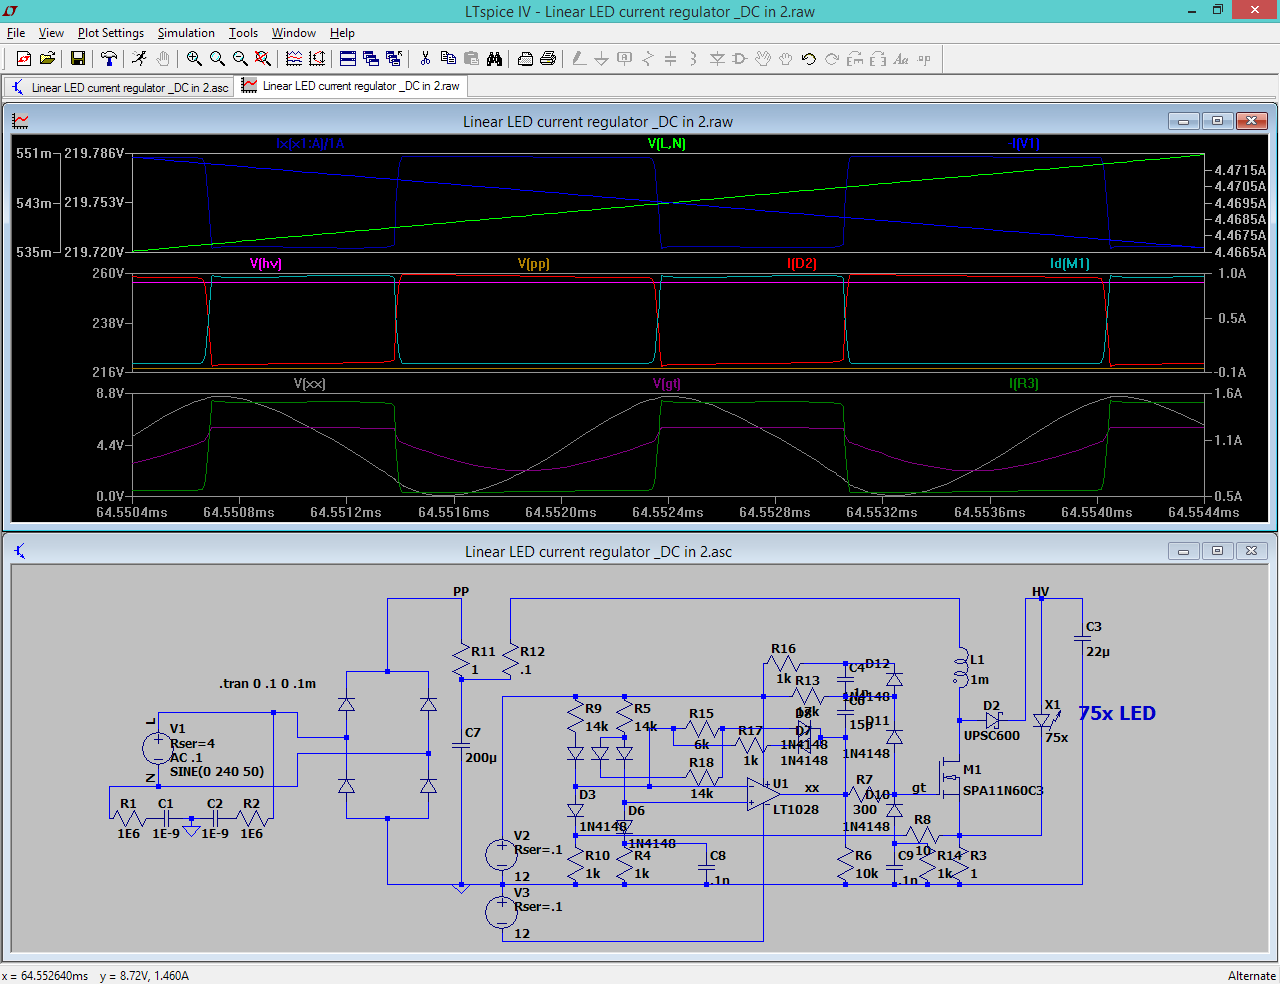
Task: Minimize the waveform .raw child window
Action: [x=1183, y=121]
